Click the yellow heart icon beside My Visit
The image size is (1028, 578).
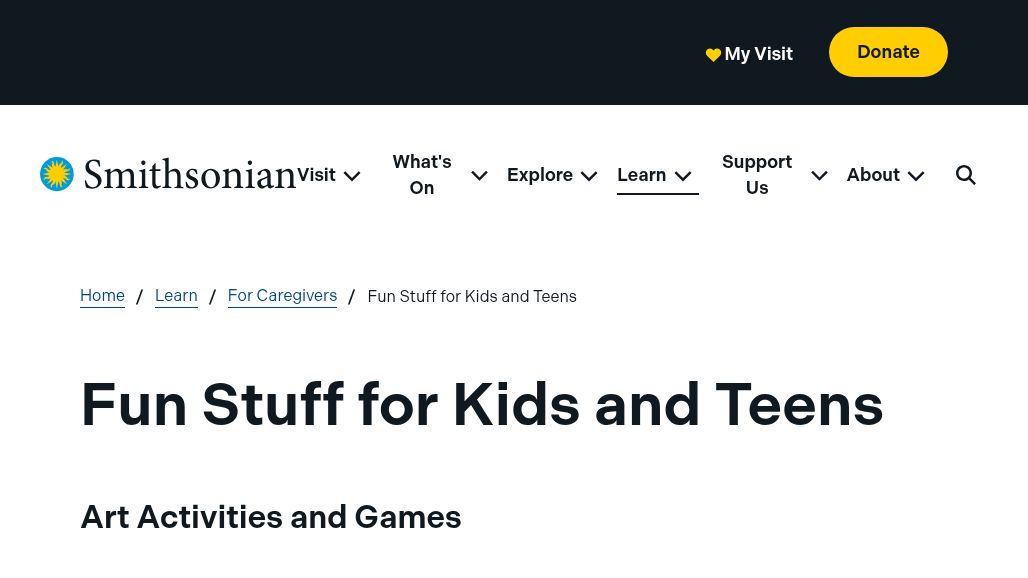713,55
